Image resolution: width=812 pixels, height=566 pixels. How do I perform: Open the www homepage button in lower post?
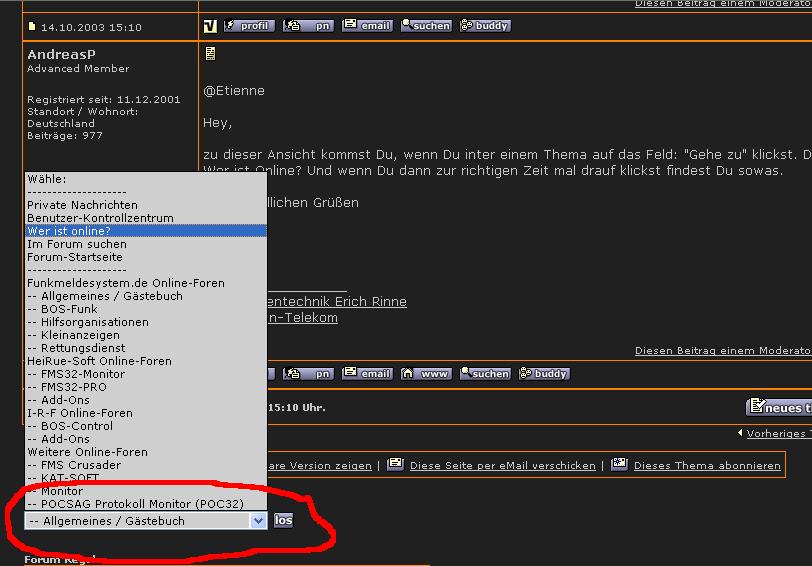pyautogui.click(x=426, y=374)
